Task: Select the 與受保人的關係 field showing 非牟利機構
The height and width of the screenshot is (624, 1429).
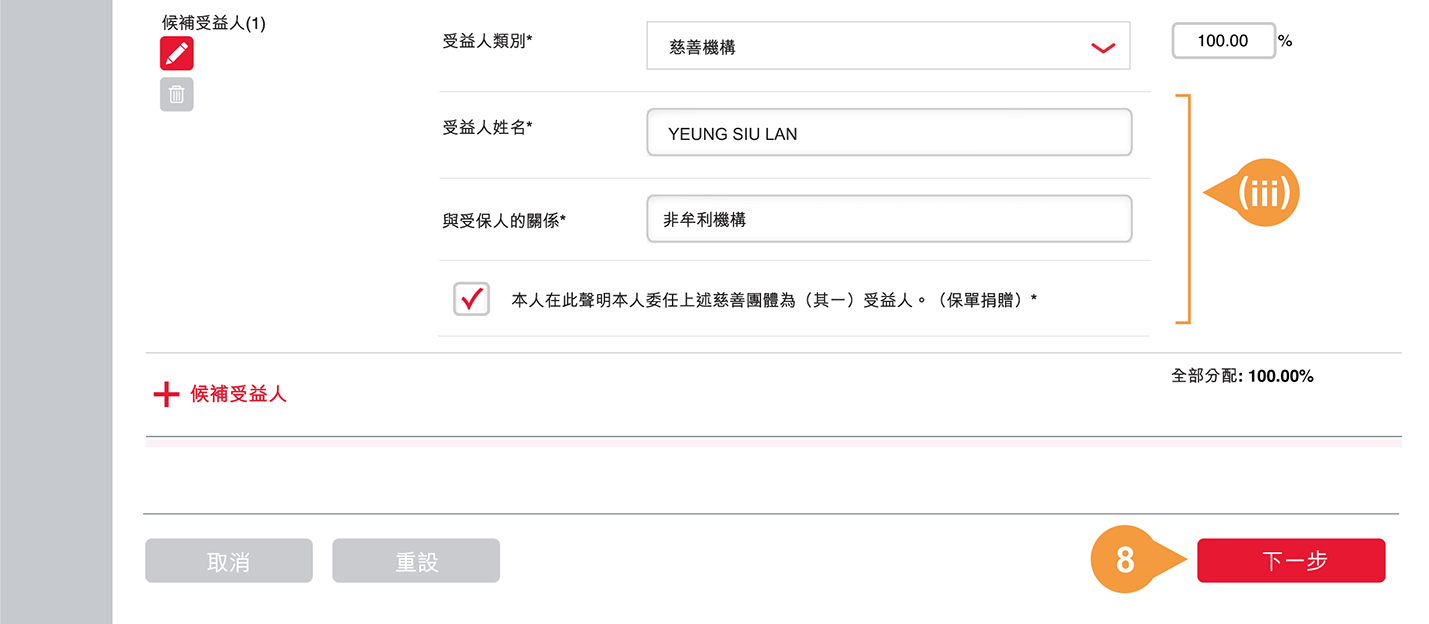Action: [888, 218]
